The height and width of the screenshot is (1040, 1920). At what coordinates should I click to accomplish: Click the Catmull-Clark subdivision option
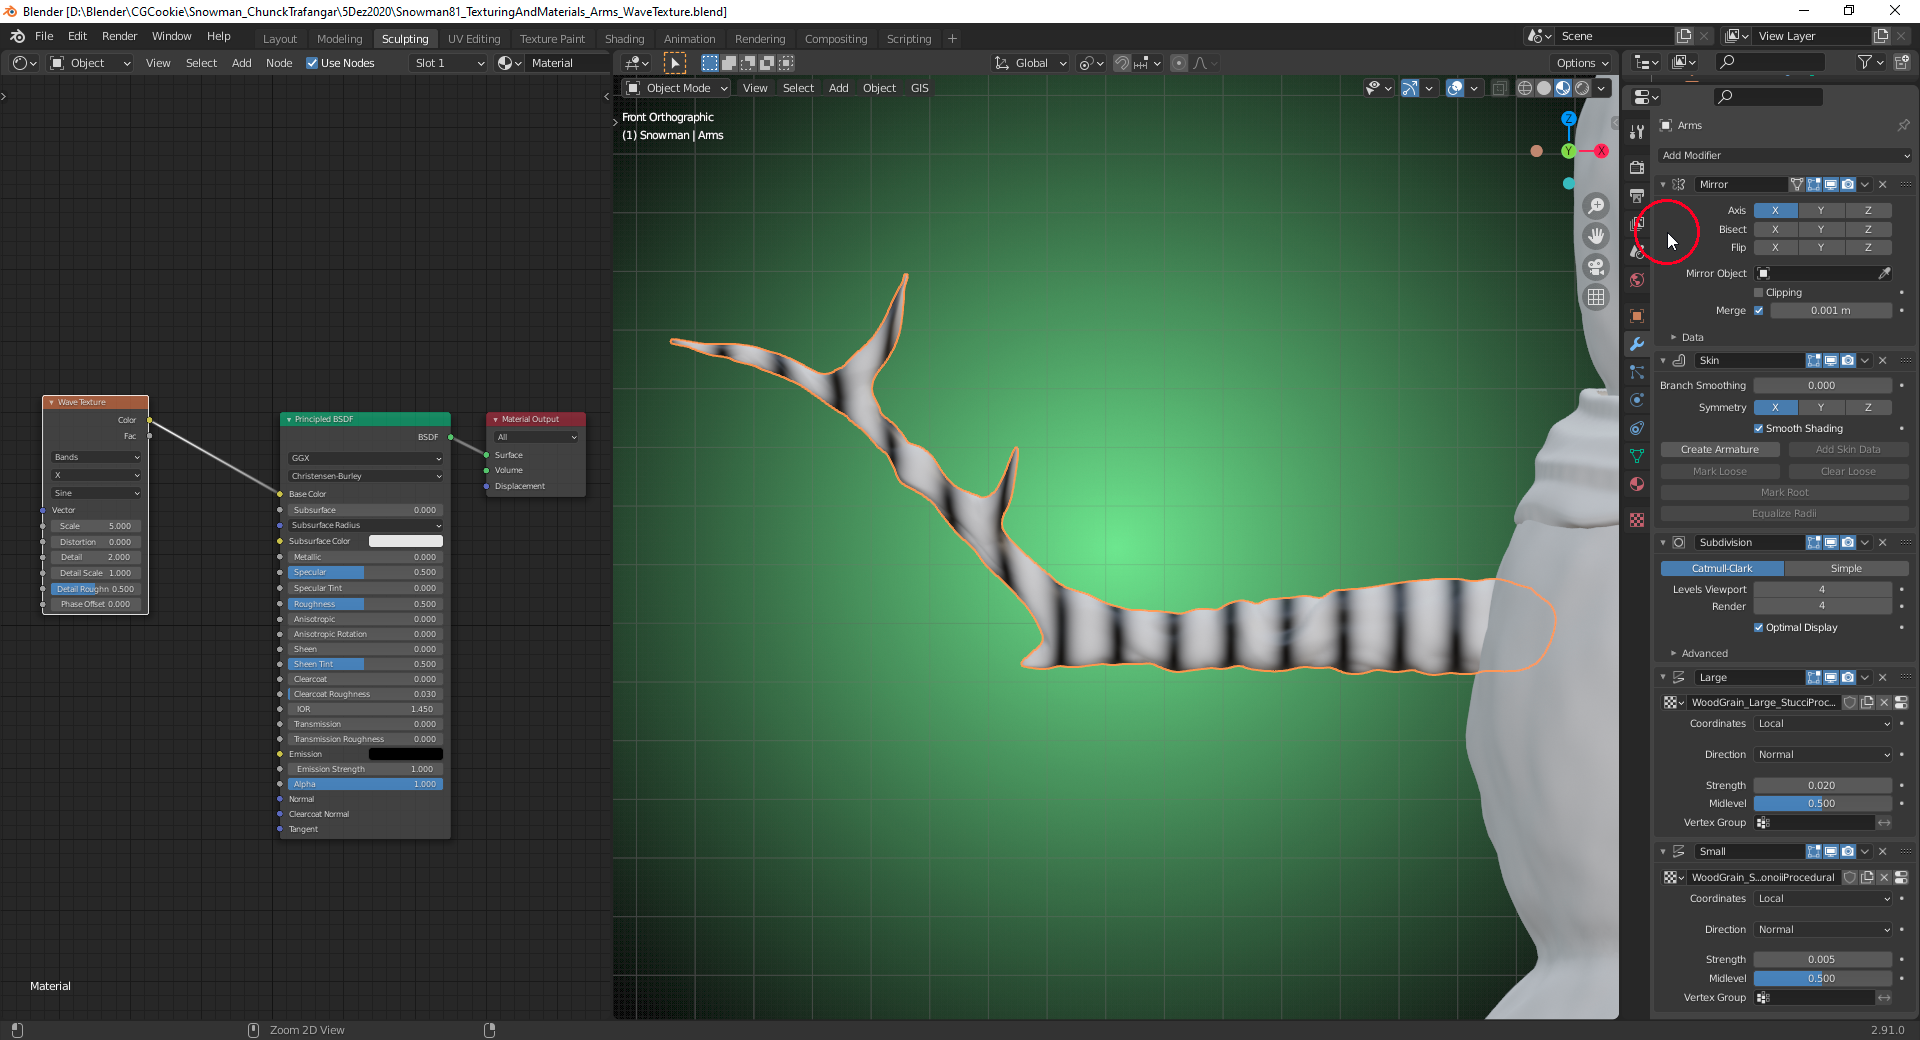tap(1721, 568)
